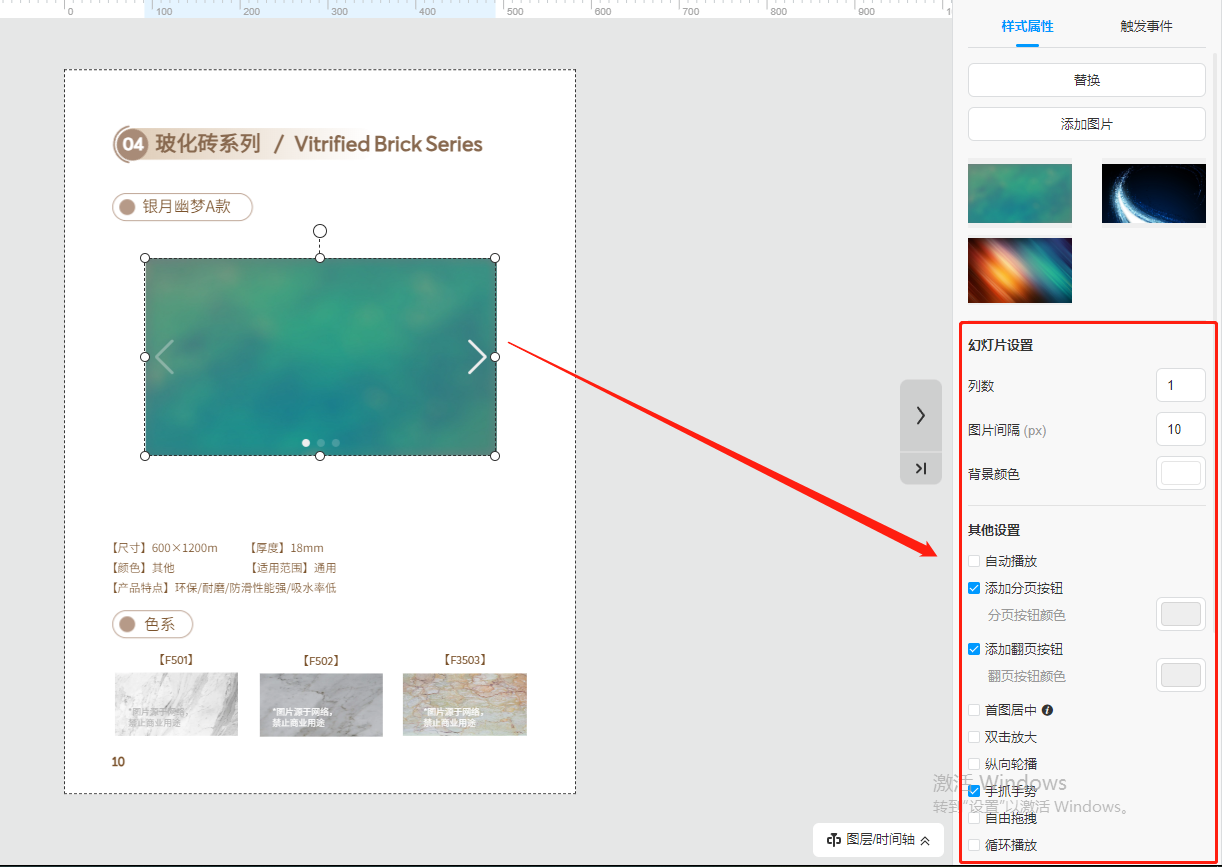1222x867 pixels.
Task: Click the first pagination dot on slideshow
Action: tap(306, 442)
